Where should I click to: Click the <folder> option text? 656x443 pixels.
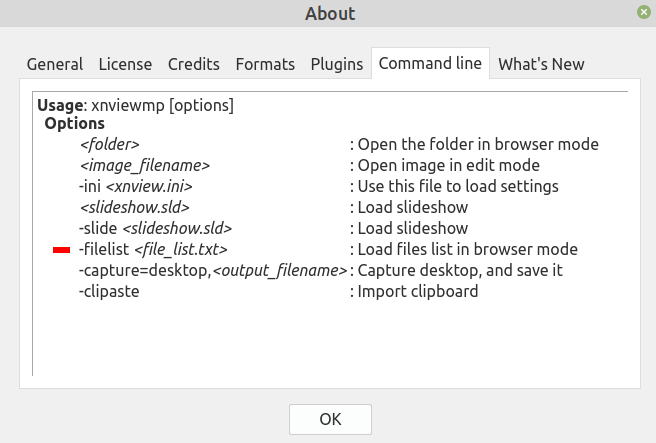[x=110, y=144]
